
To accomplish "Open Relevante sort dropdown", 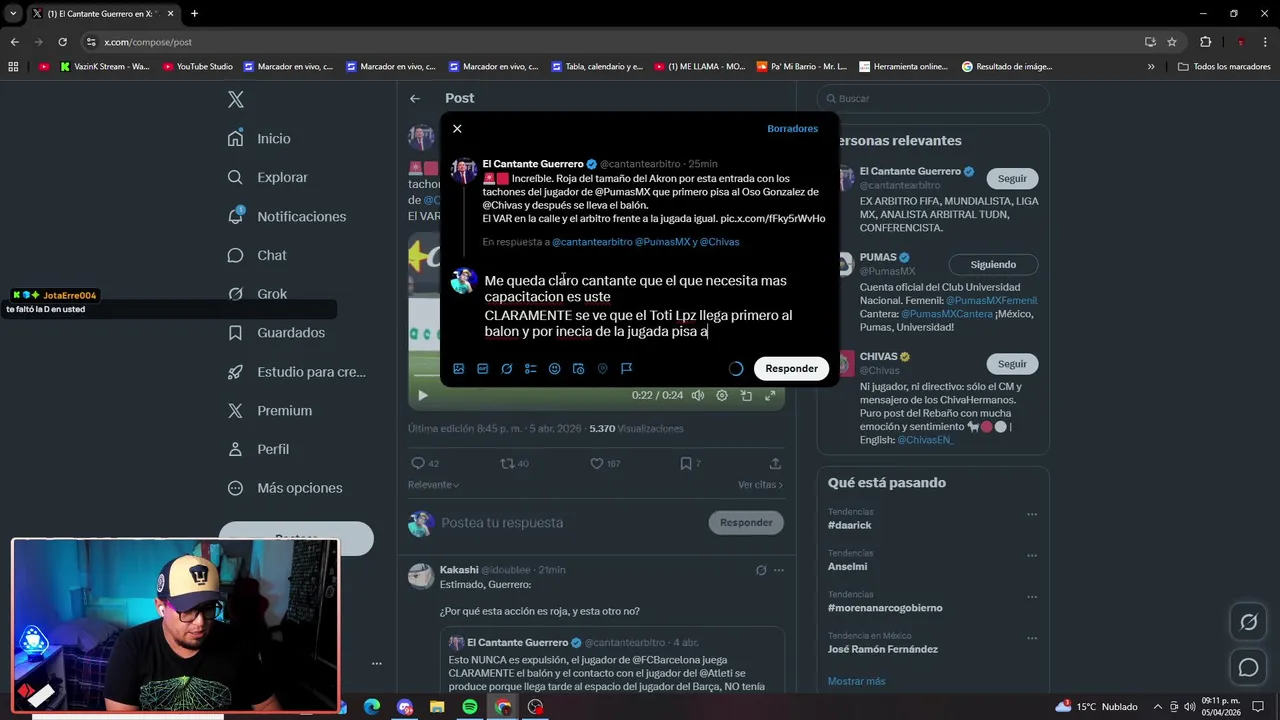I will [x=433, y=485].
